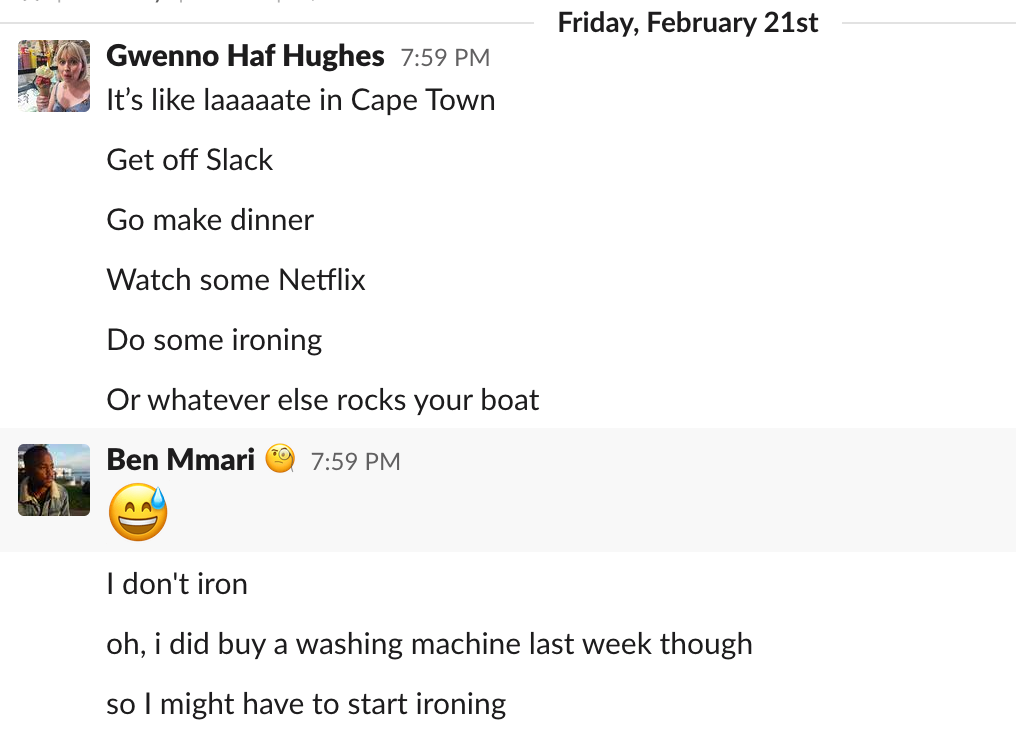
Task: Click the ice cream in Gwenno's avatar
Action: tap(43, 81)
